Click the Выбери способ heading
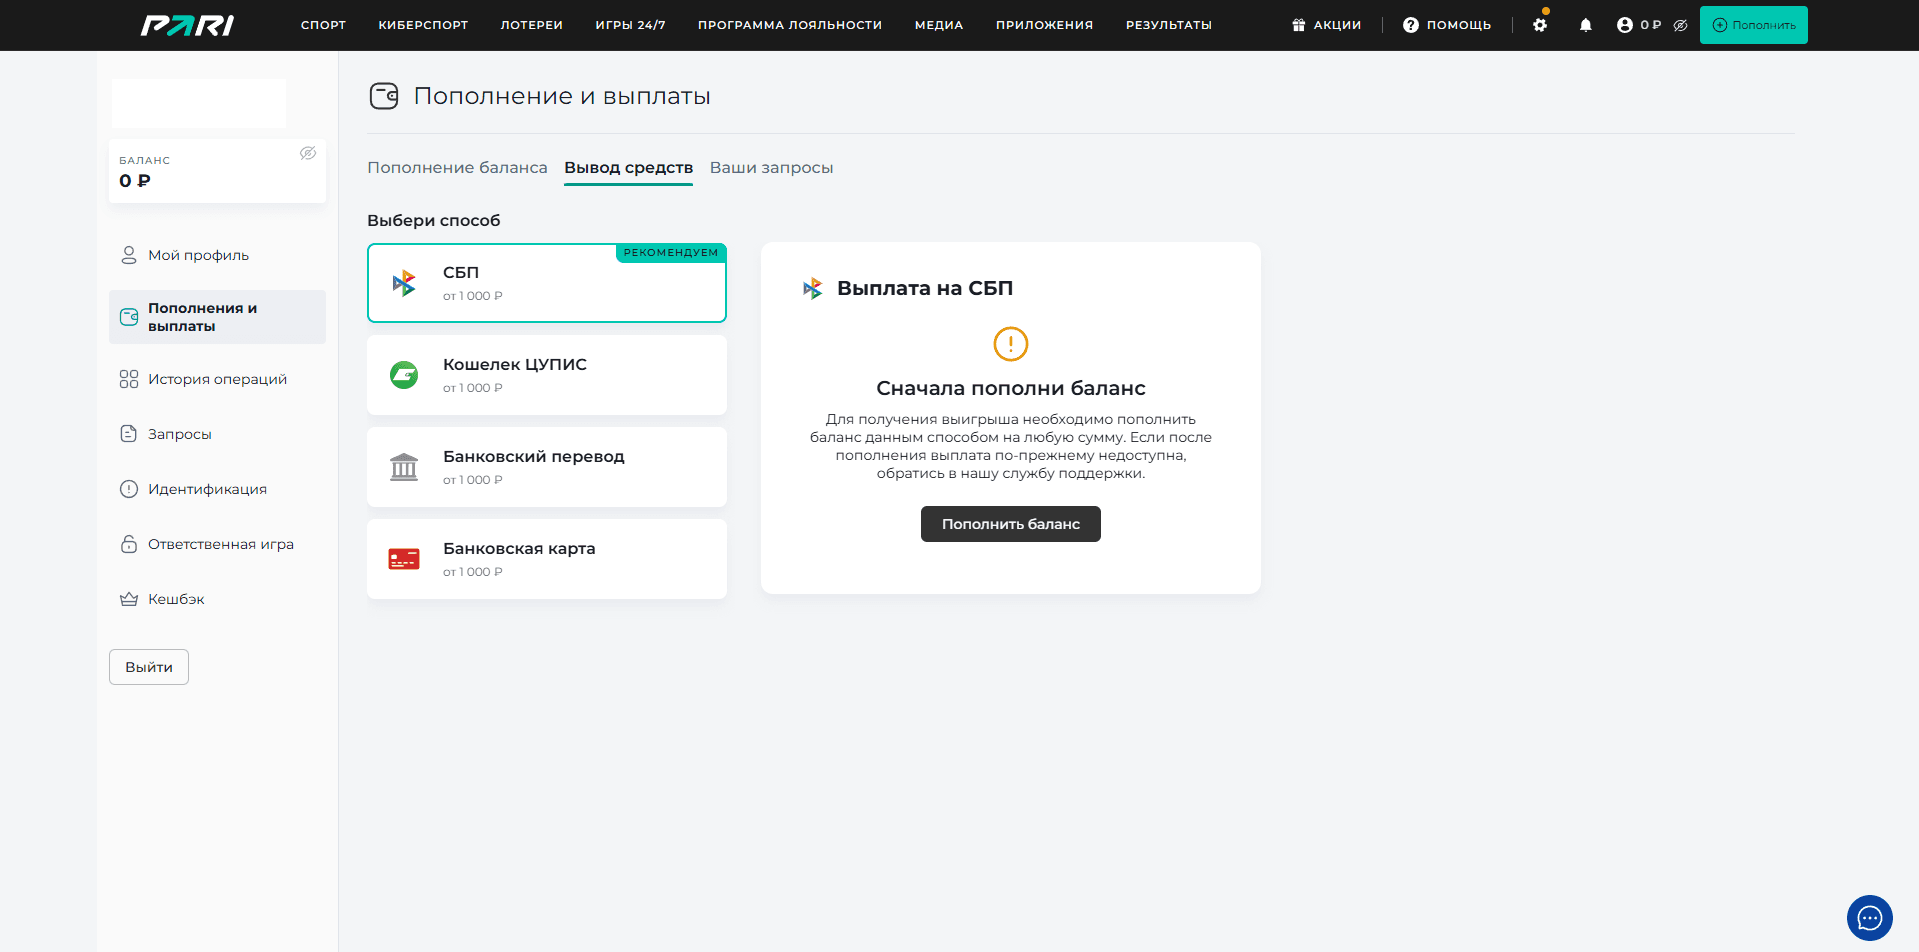The image size is (1919, 952). (x=433, y=221)
